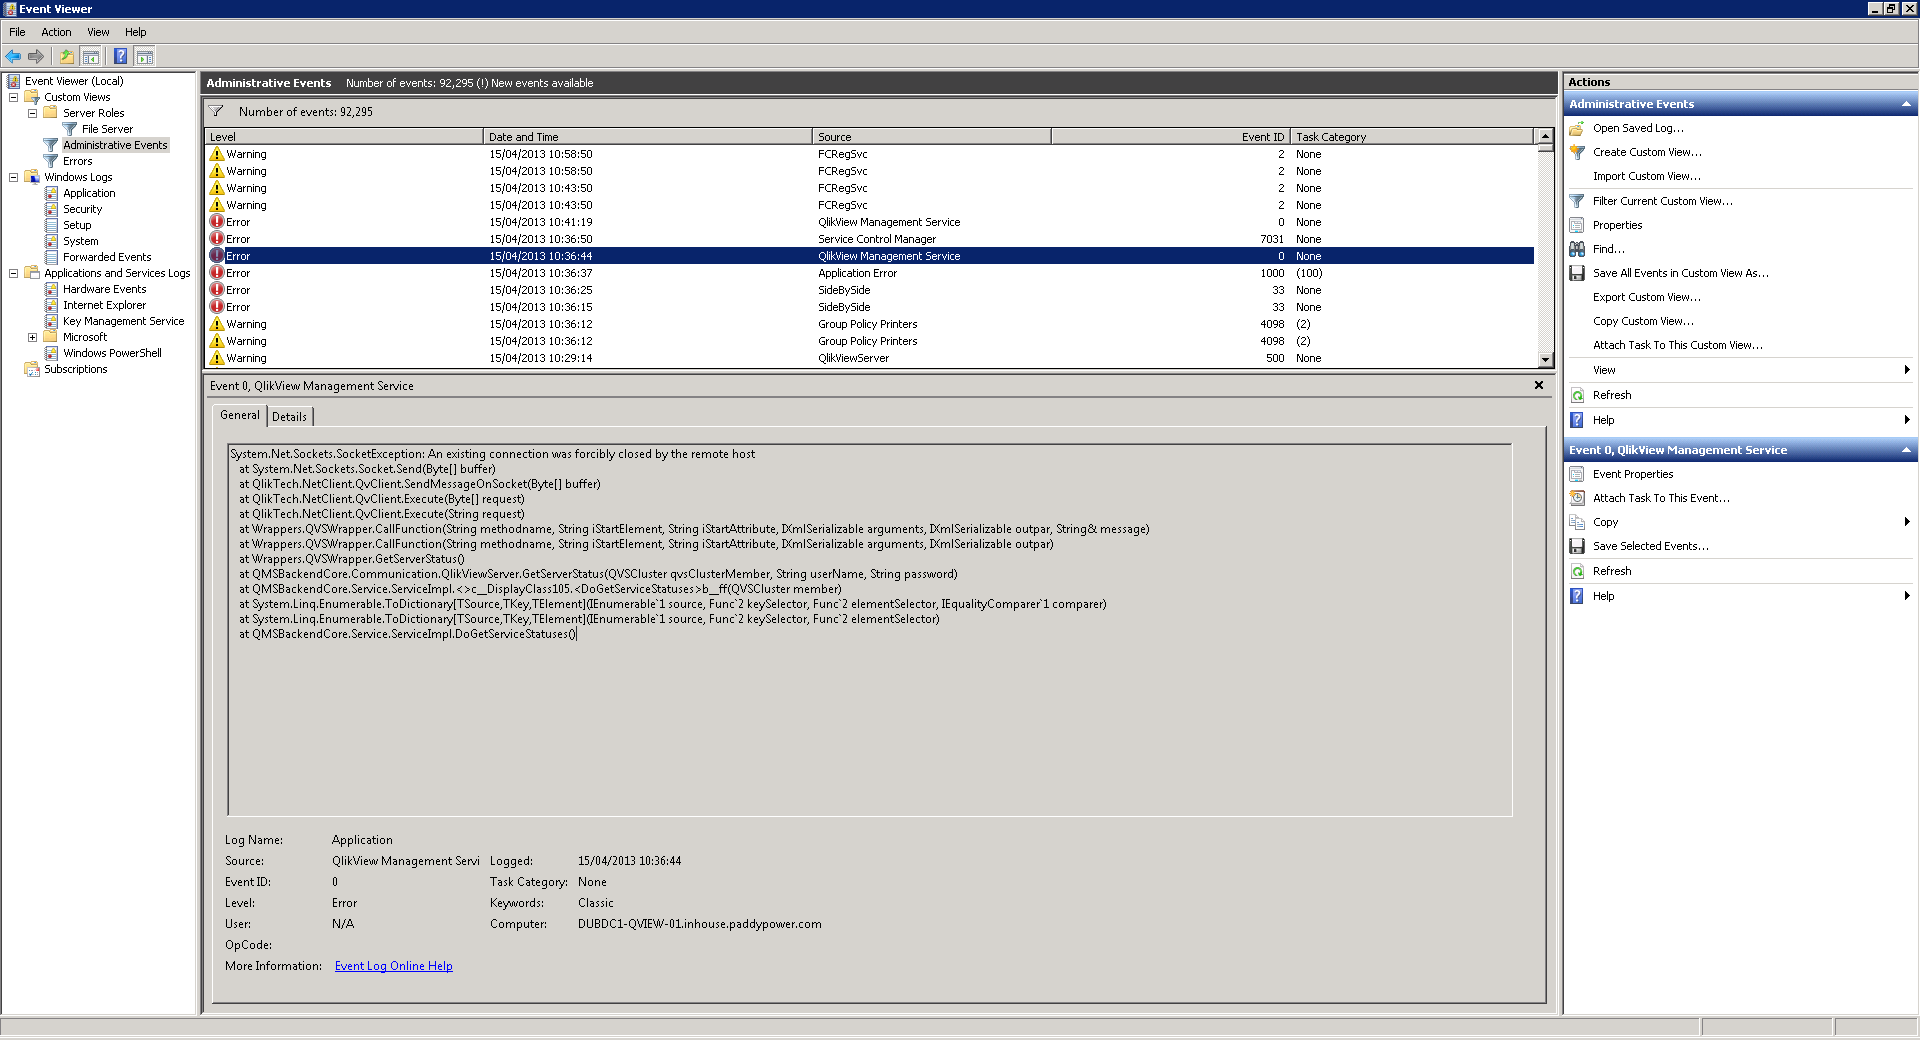Click Copy Custom View action
The width and height of the screenshot is (1920, 1040).
pyautogui.click(x=1643, y=321)
